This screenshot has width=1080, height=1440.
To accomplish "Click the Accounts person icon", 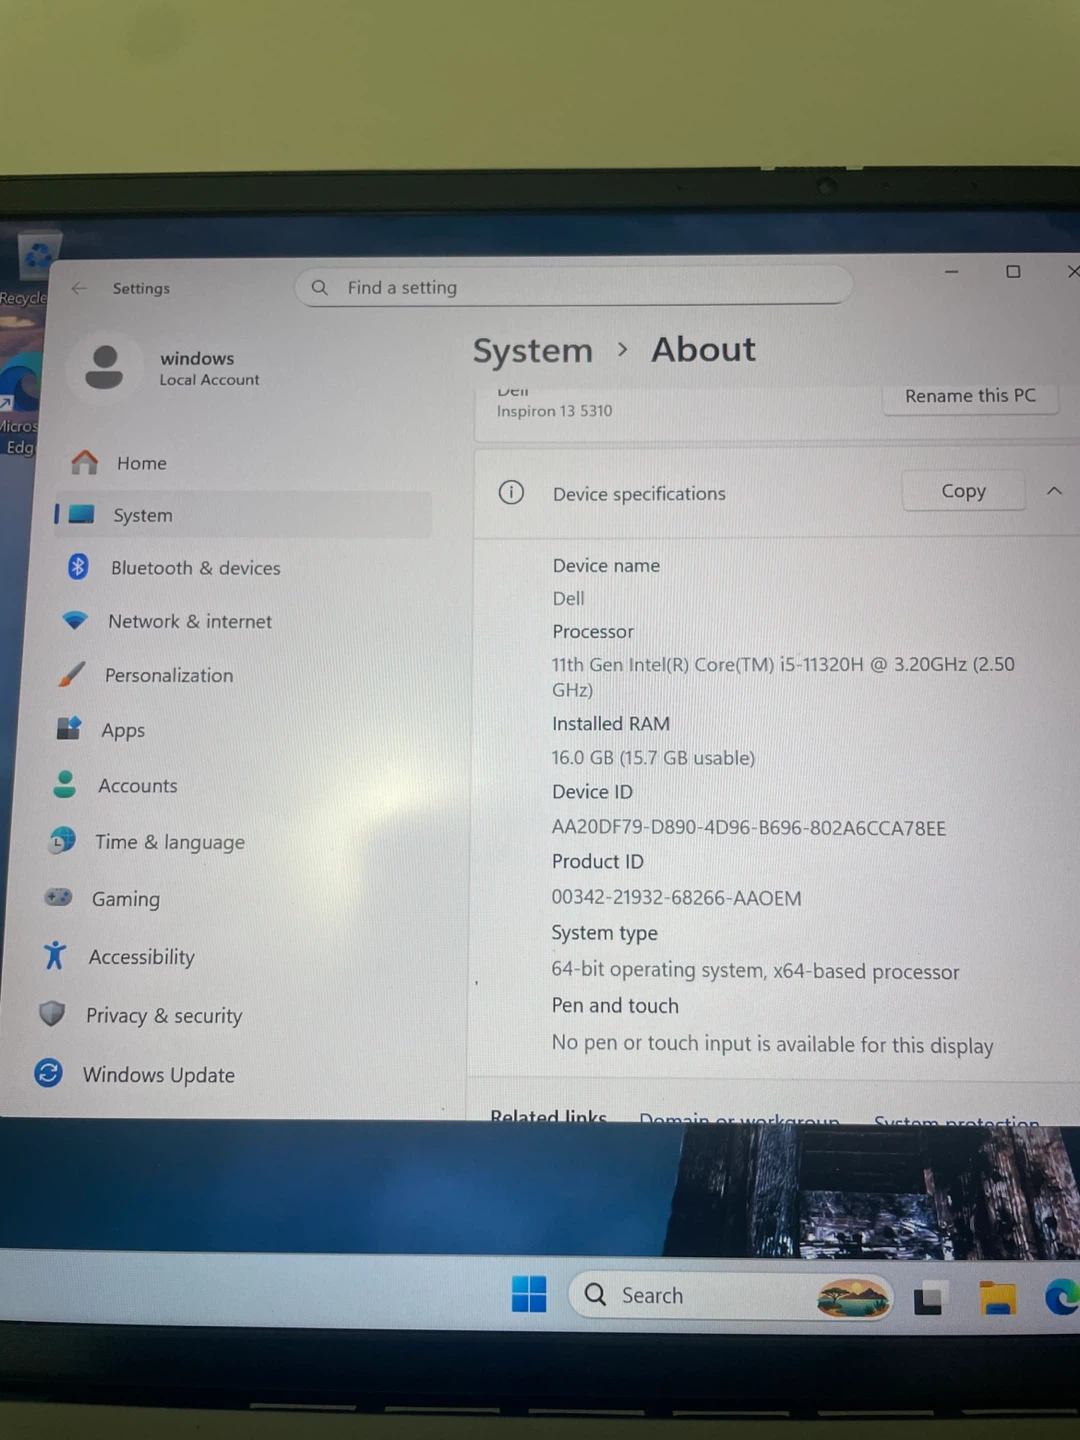I will [x=65, y=784].
